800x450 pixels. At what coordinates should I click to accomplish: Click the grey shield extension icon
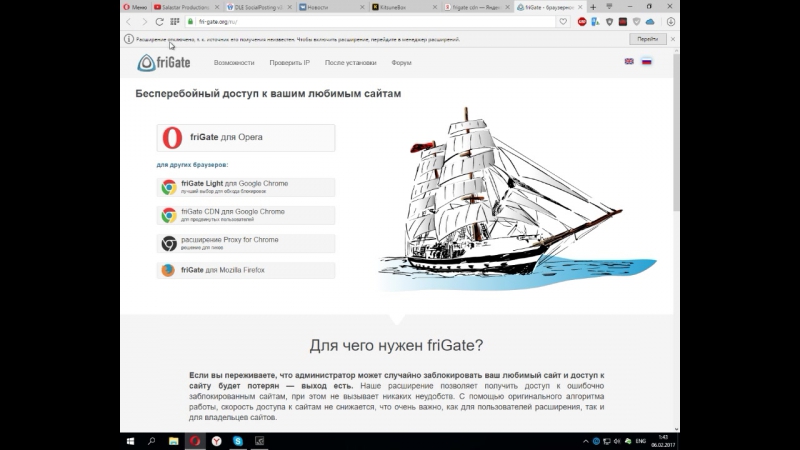click(x=636, y=21)
